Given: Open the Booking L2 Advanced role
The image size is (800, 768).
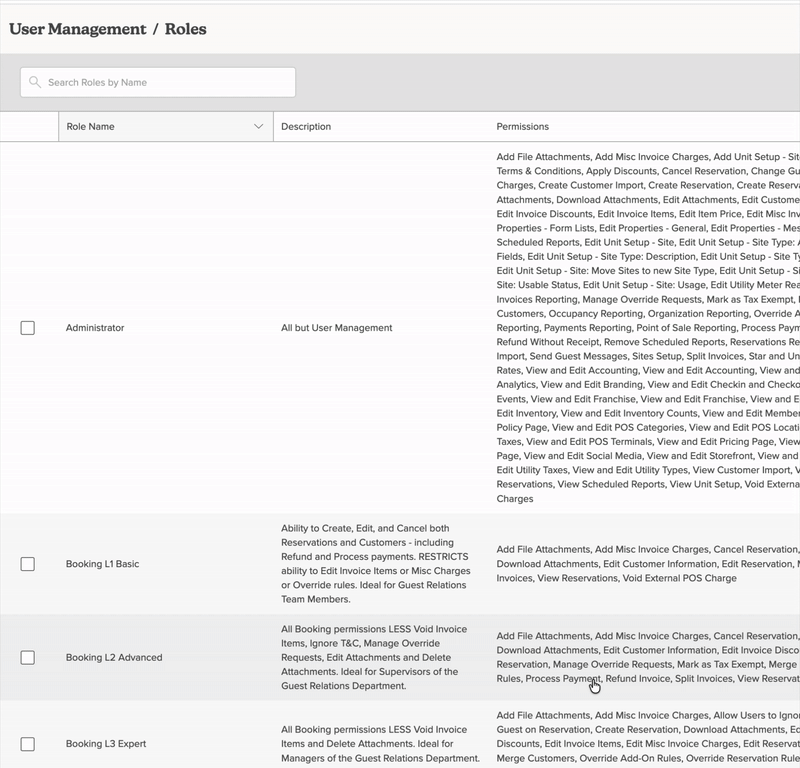Looking at the screenshot, I should coord(113,658).
